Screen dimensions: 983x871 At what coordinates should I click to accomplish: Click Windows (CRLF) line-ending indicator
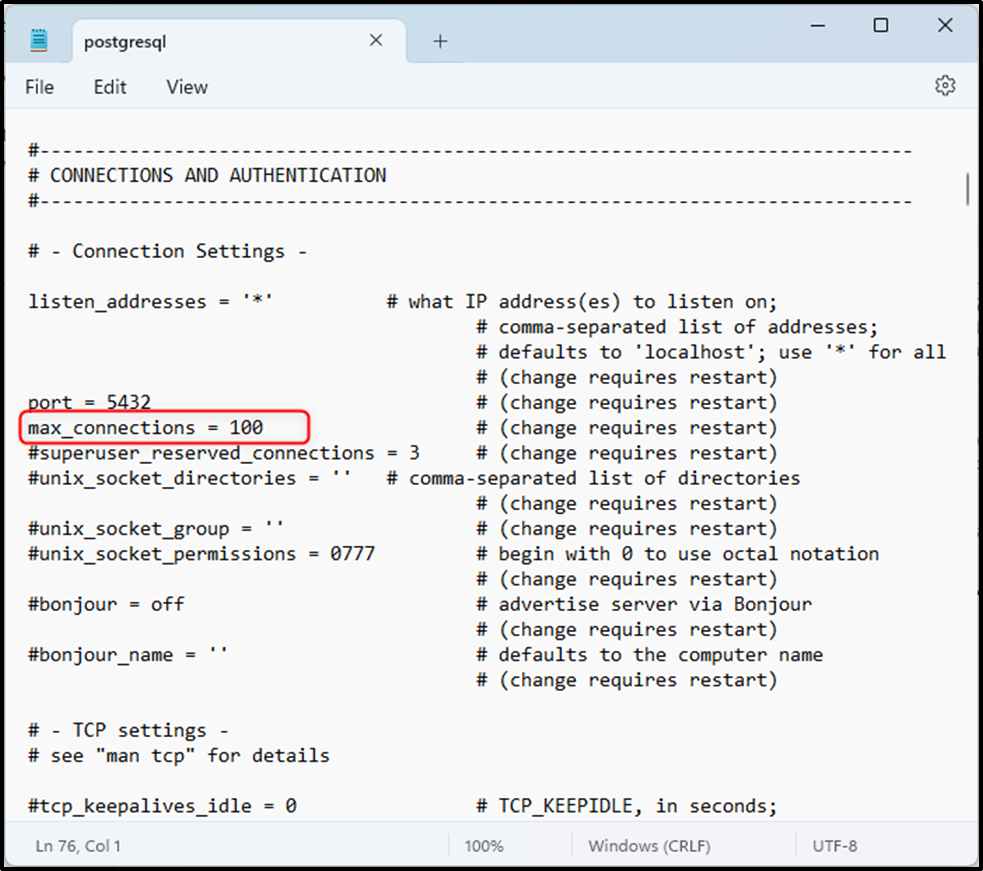click(649, 845)
